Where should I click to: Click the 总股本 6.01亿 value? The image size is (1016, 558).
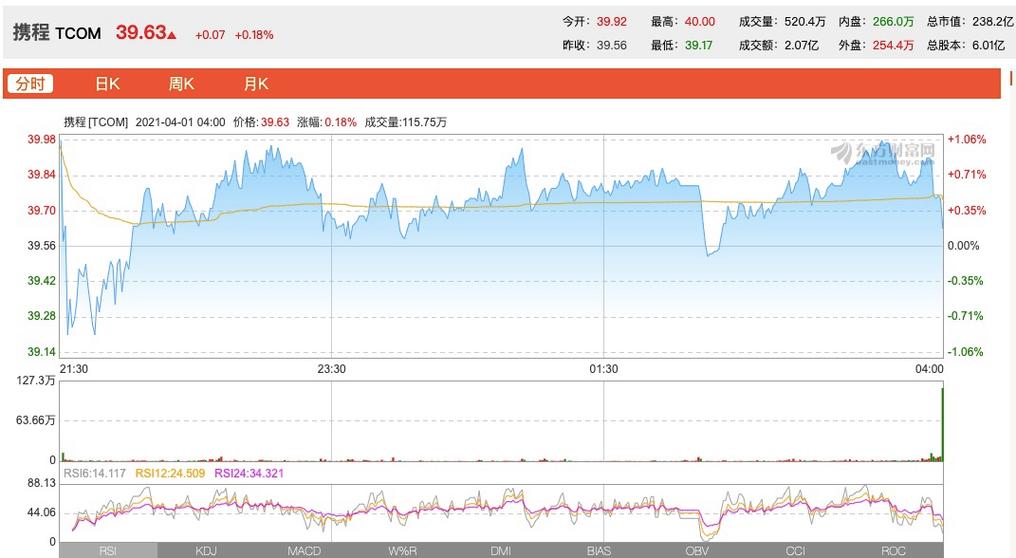point(989,45)
